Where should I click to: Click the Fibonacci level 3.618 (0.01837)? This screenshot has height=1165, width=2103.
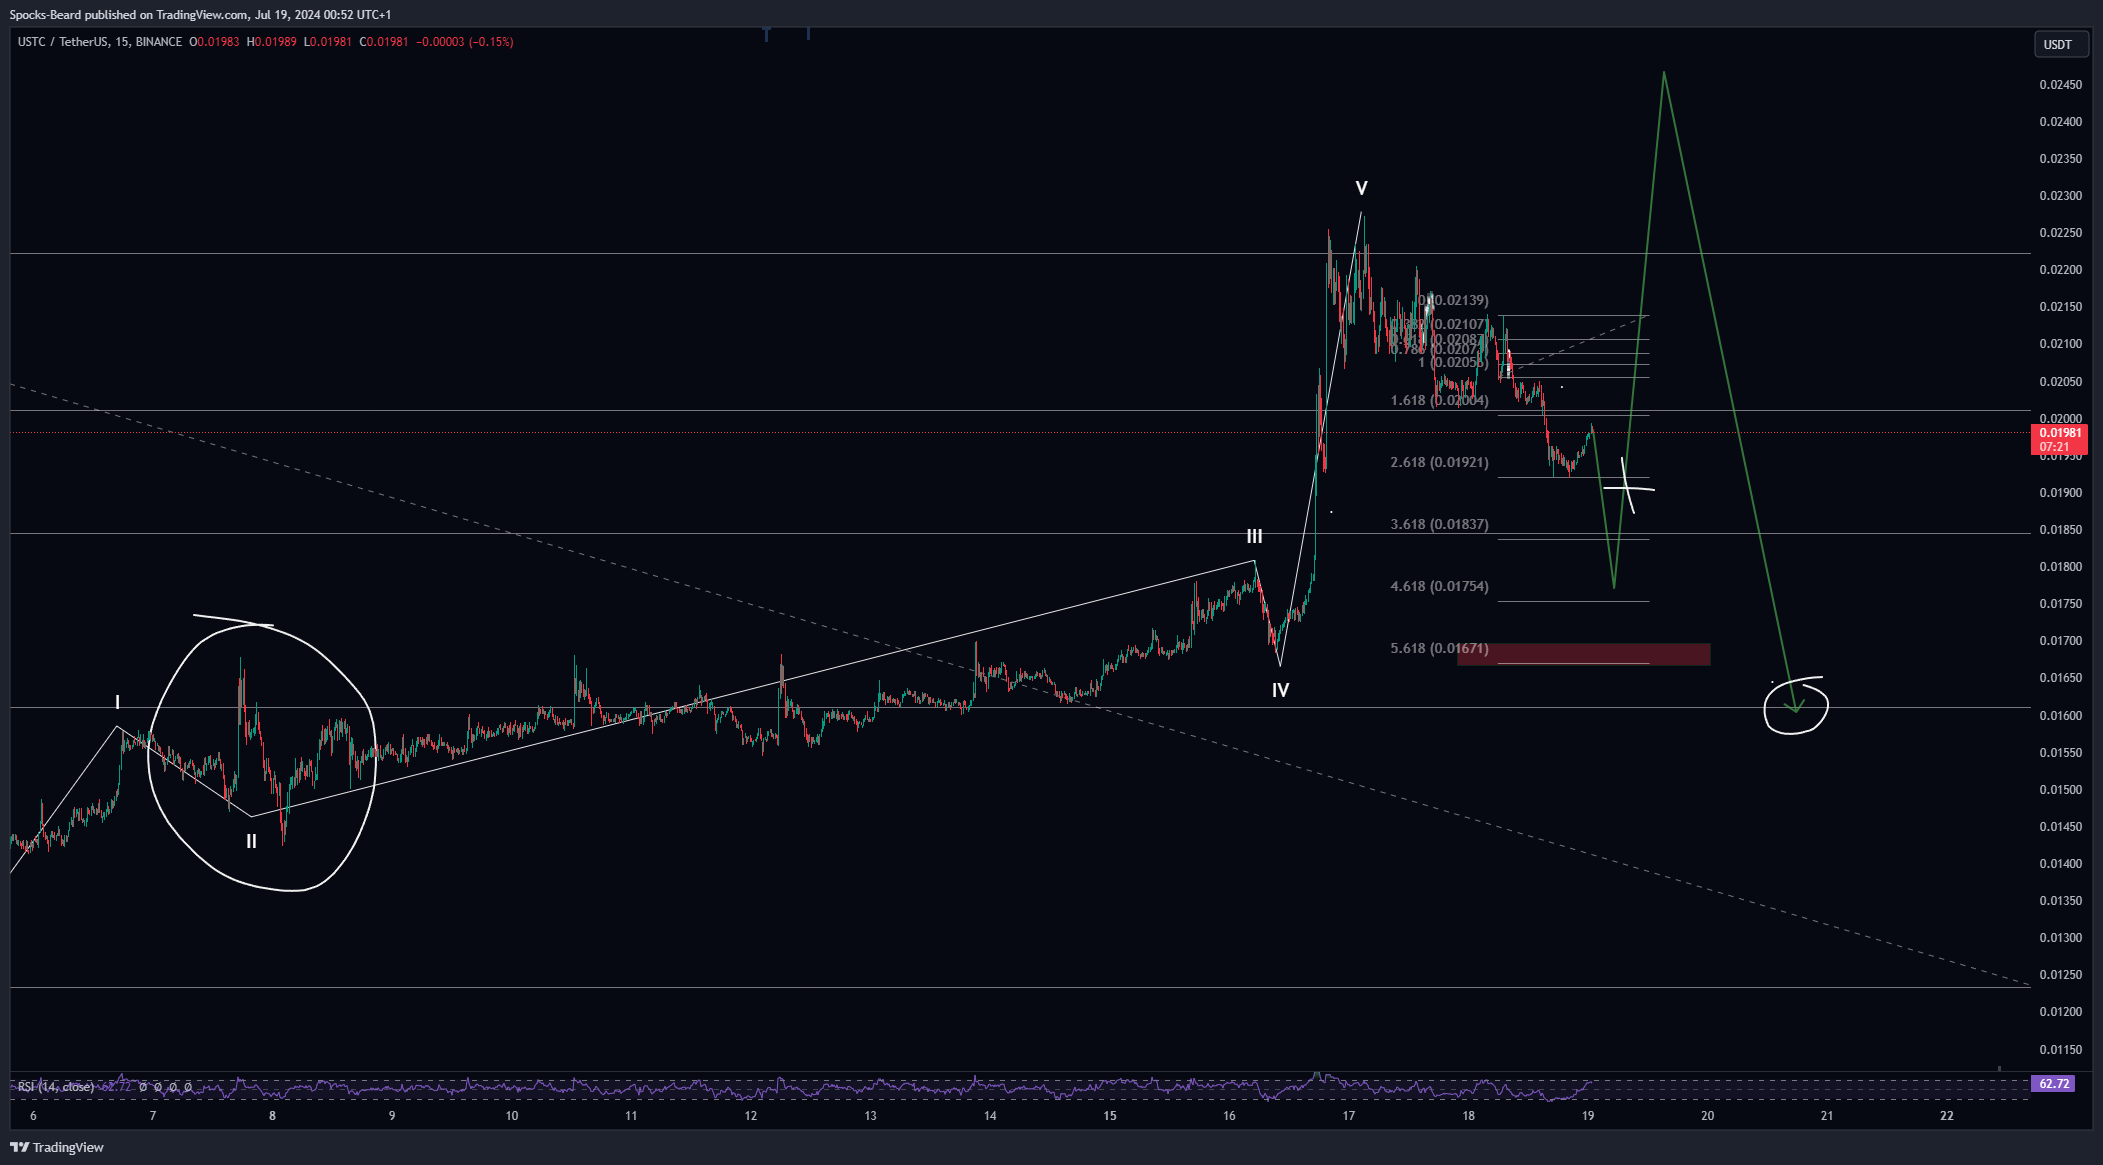(x=1439, y=524)
